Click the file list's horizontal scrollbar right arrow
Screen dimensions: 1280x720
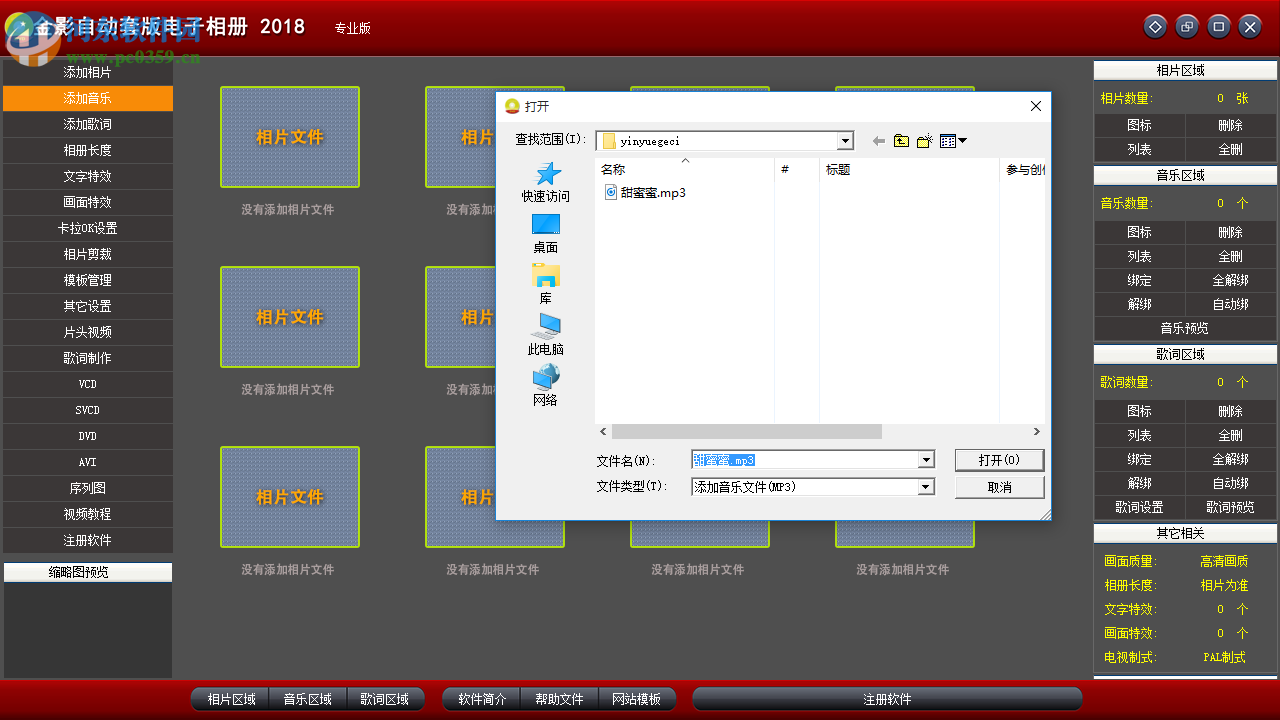pyautogui.click(x=1036, y=432)
